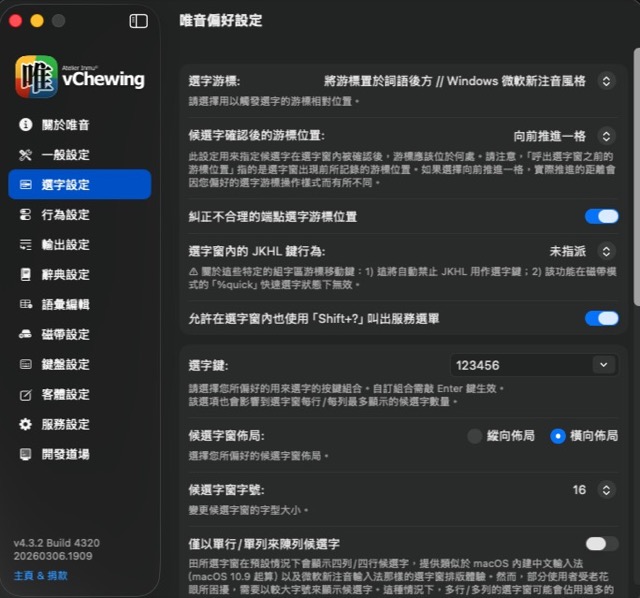This screenshot has height=598, width=640.
Task: Click the switch icon beside 行為設定
Action: [26, 215]
